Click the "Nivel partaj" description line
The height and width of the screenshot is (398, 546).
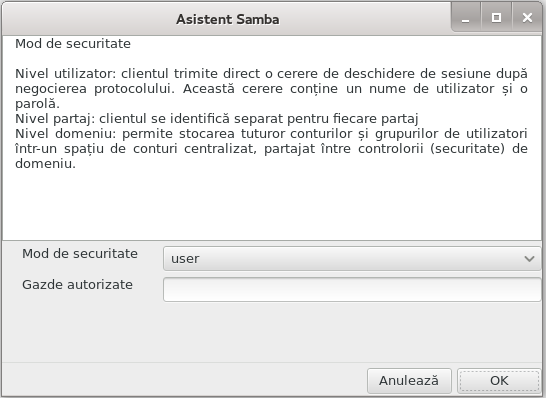[x=217, y=119]
